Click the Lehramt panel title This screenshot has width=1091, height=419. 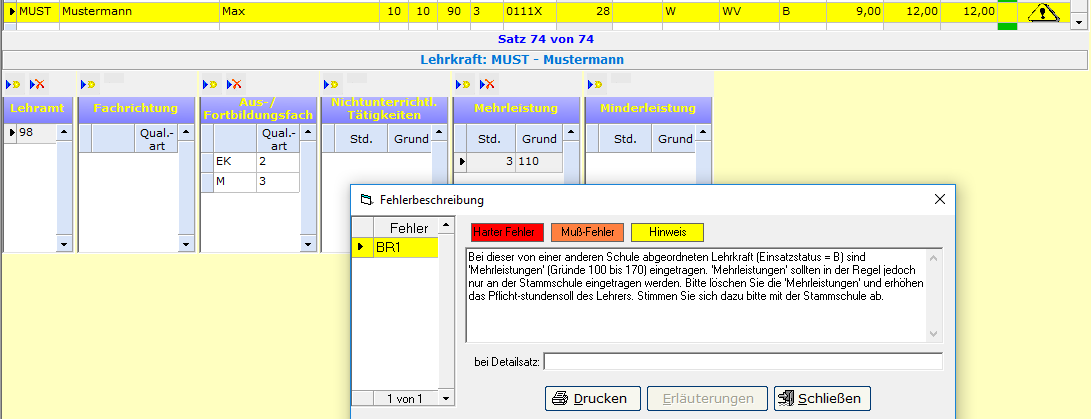[x=38, y=109]
